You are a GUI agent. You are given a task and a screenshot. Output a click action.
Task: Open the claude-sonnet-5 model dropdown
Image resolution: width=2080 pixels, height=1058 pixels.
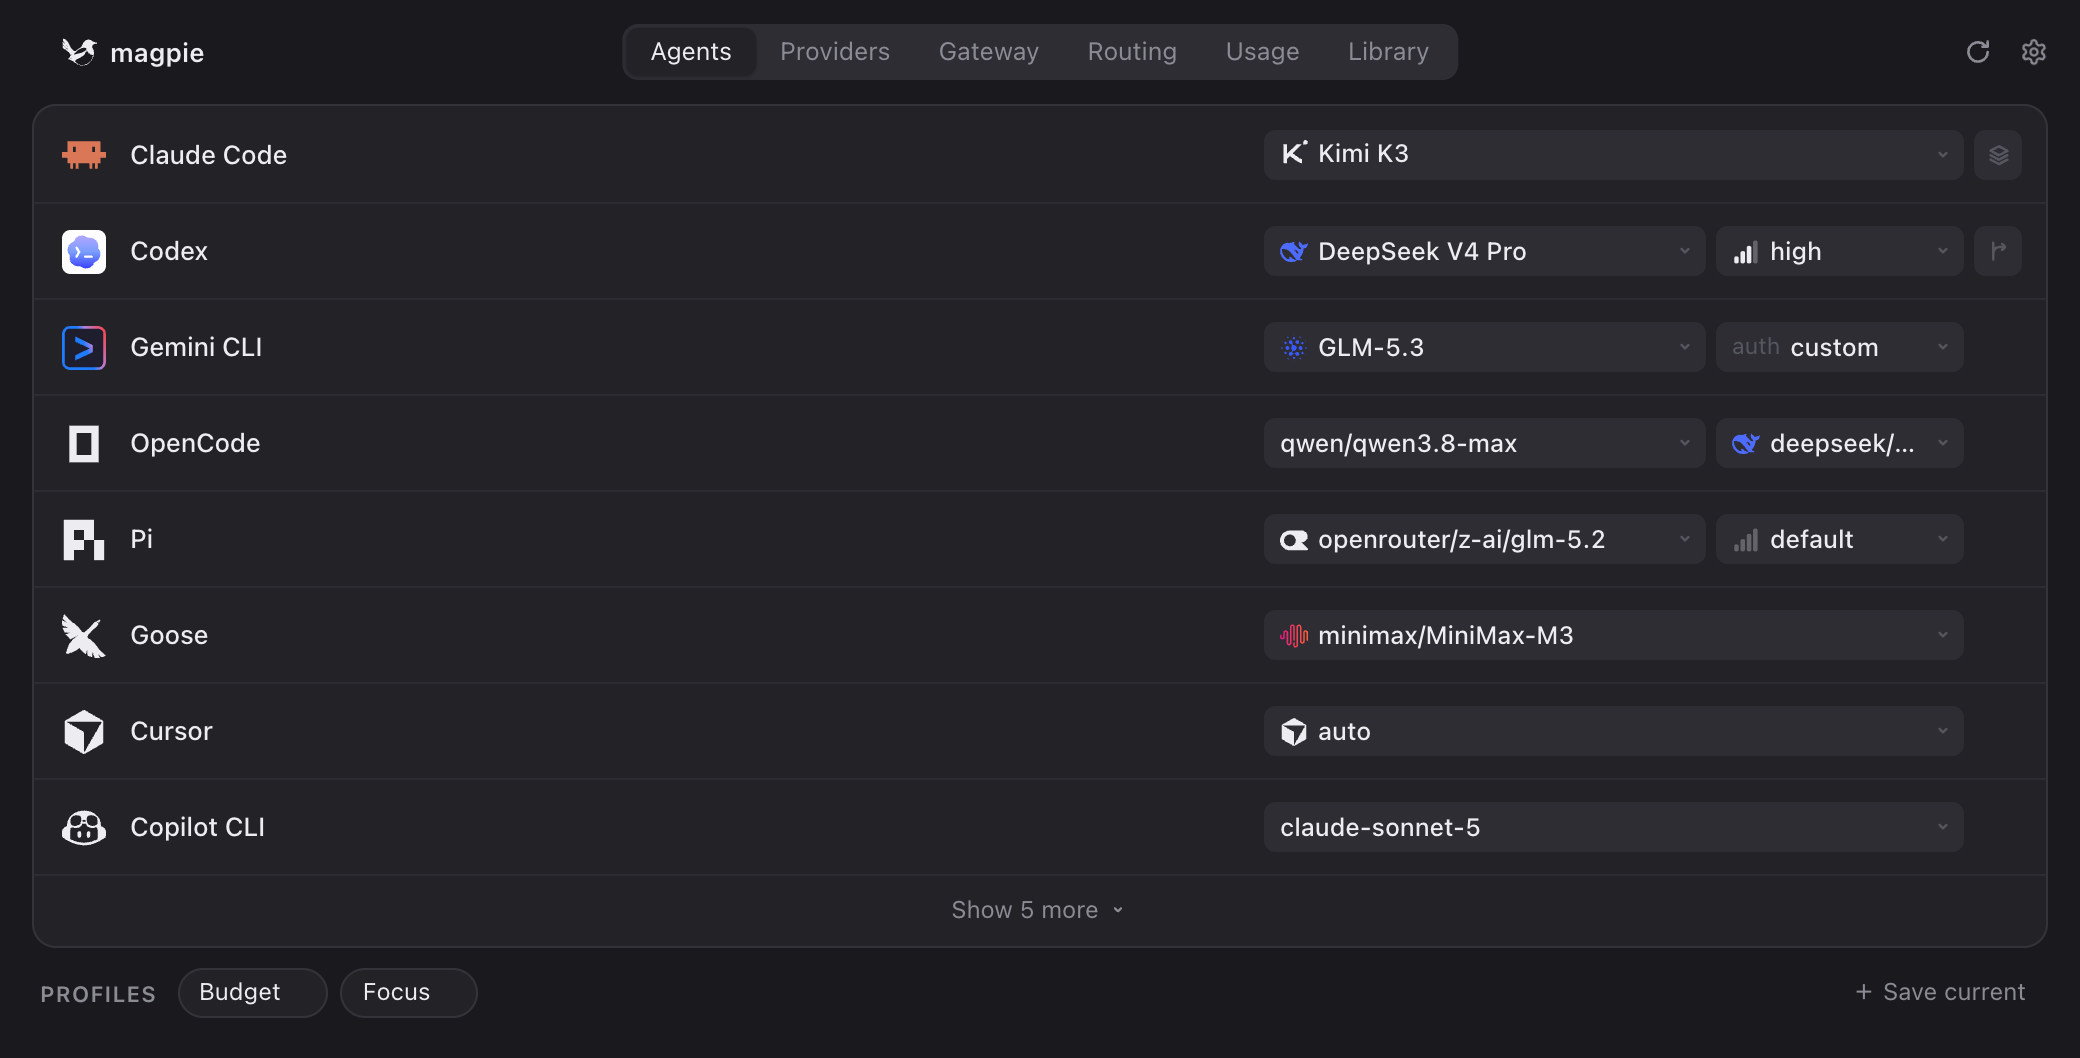tap(1614, 827)
